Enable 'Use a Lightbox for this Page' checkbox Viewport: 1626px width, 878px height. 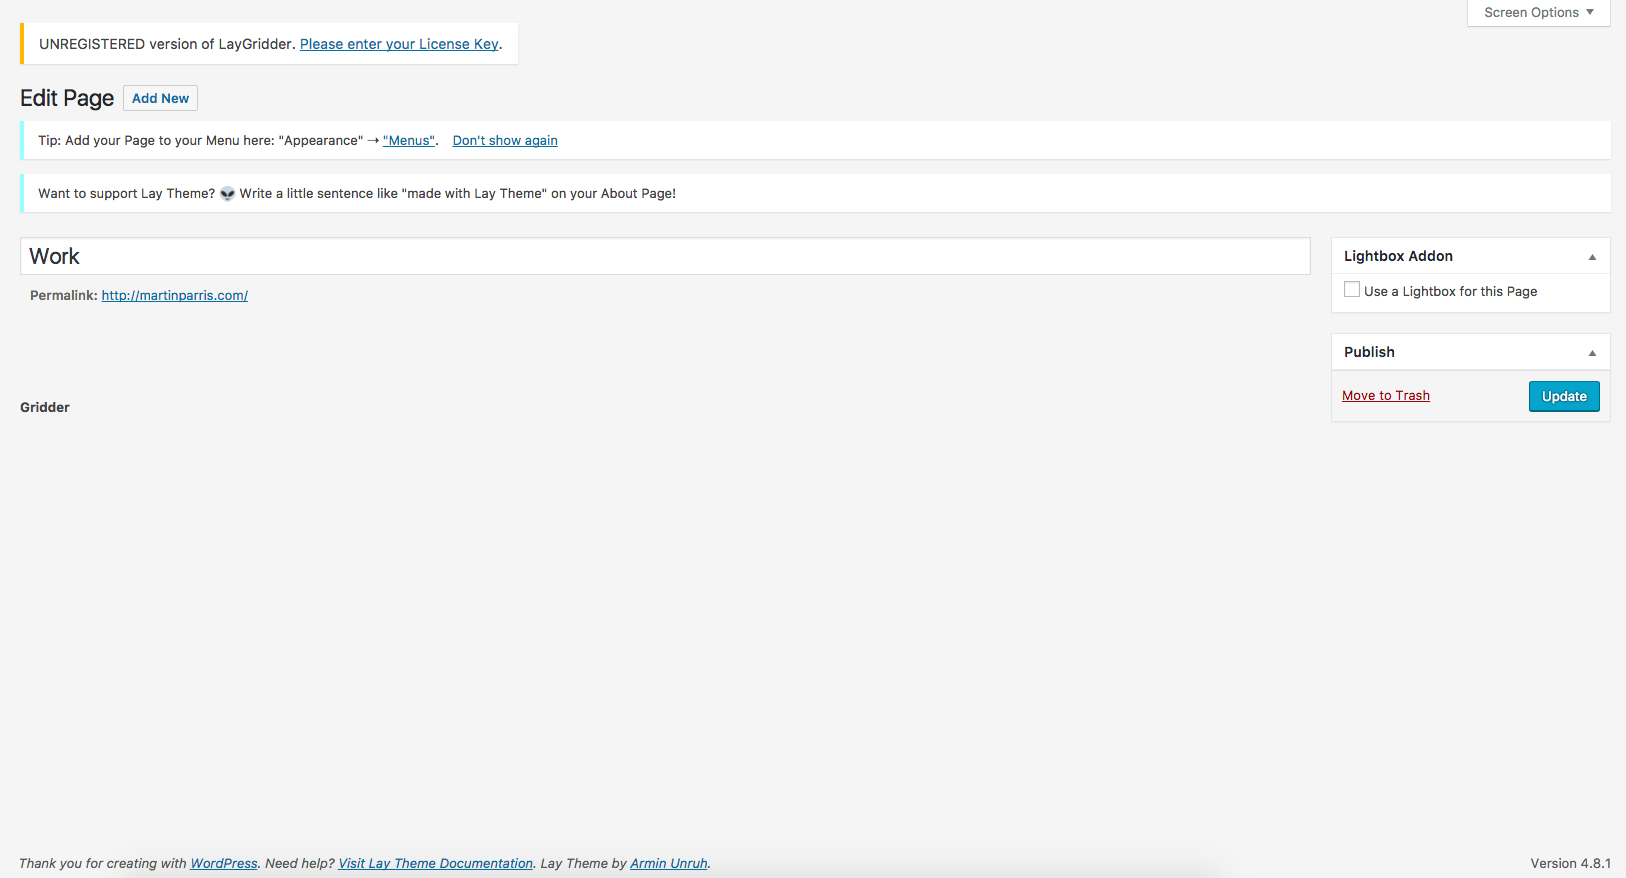pyautogui.click(x=1352, y=290)
